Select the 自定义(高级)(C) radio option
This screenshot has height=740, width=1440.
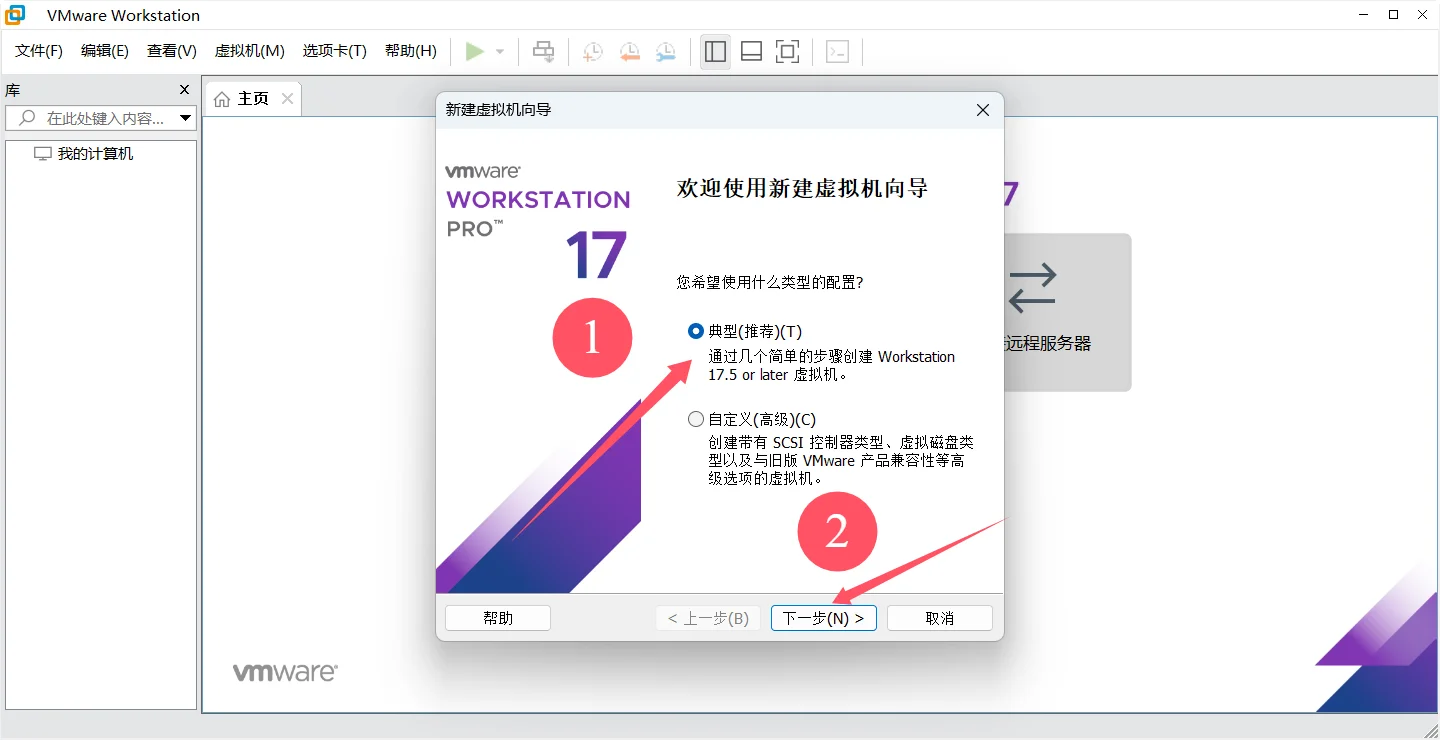(x=696, y=420)
